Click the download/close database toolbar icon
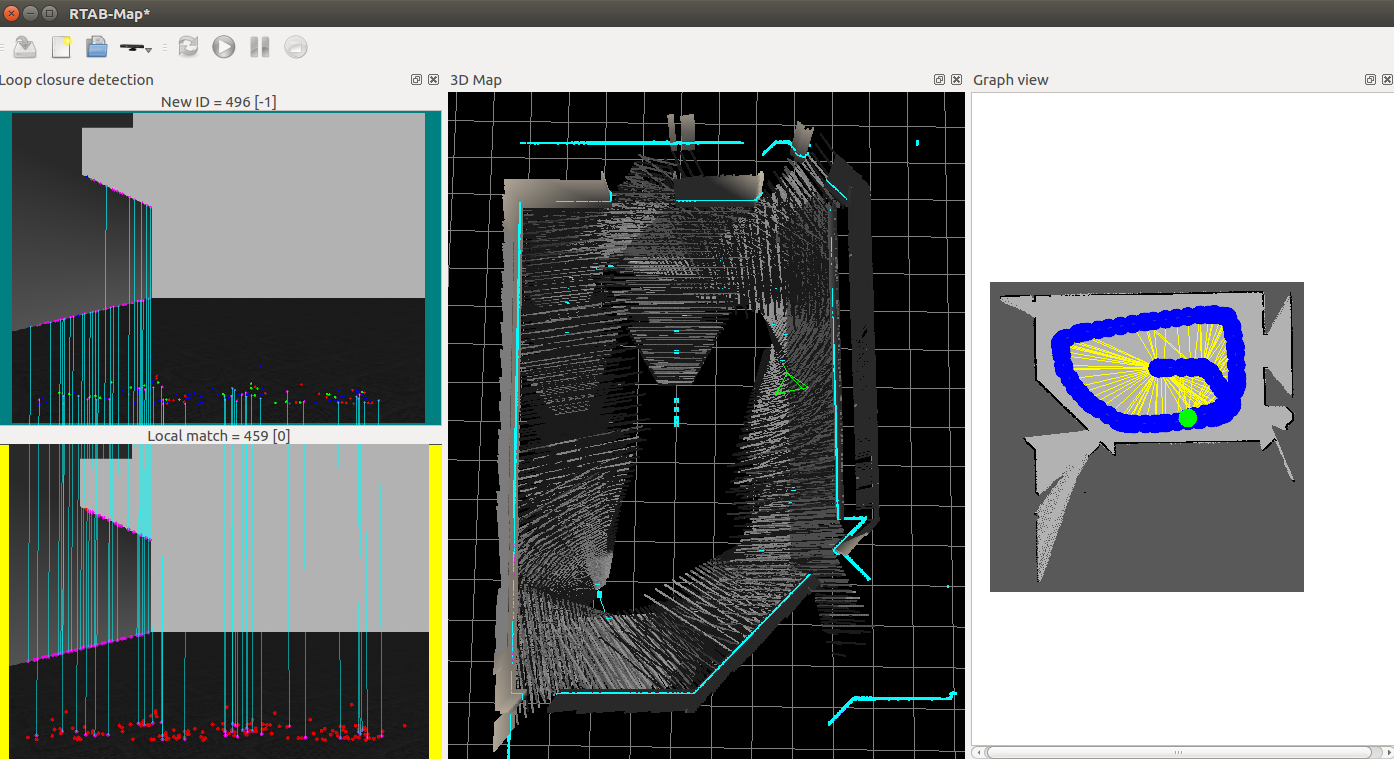This screenshot has height=759, width=1394. pos(25,47)
